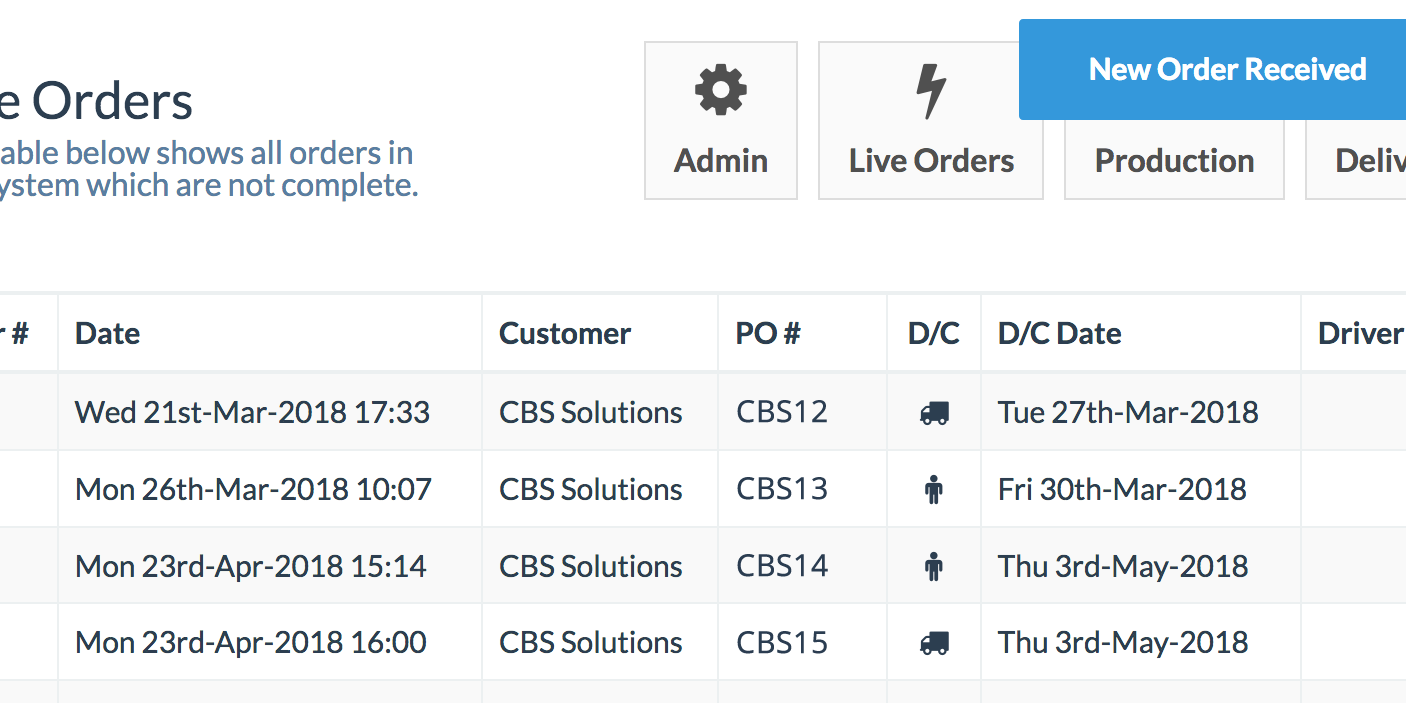Open order CBS12 from the table

click(782, 411)
